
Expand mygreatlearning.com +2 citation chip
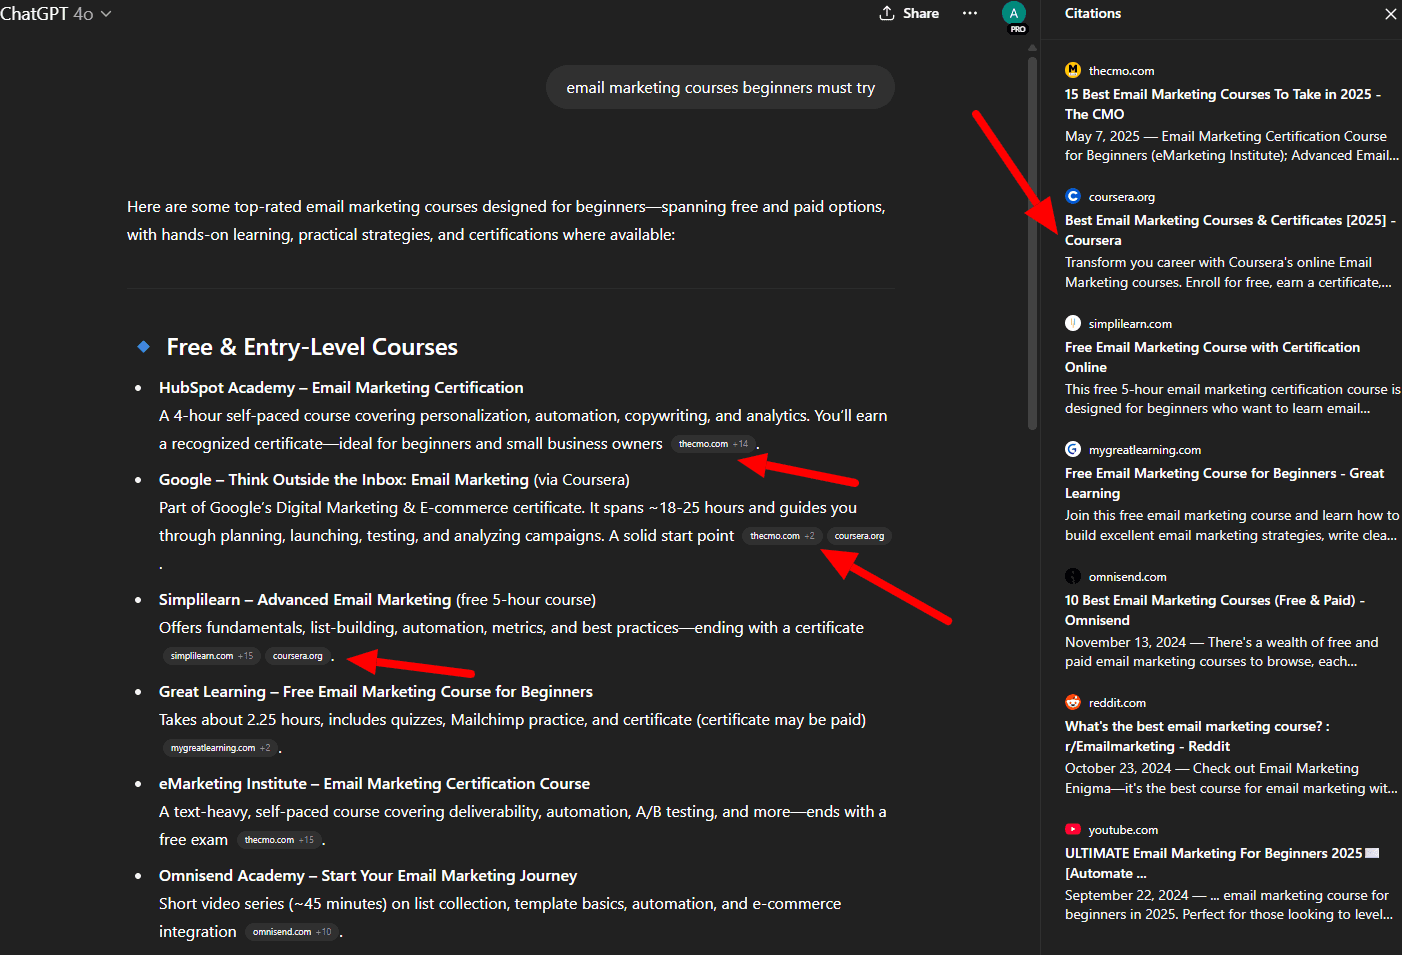point(220,748)
